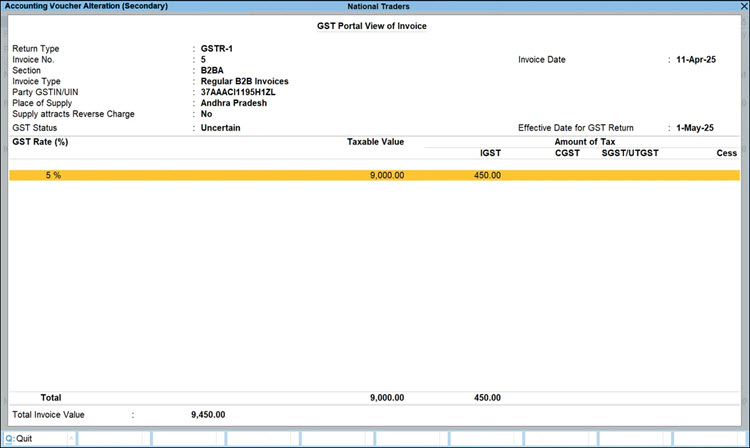Click Andhra Pradesh place of supply

(234, 103)
